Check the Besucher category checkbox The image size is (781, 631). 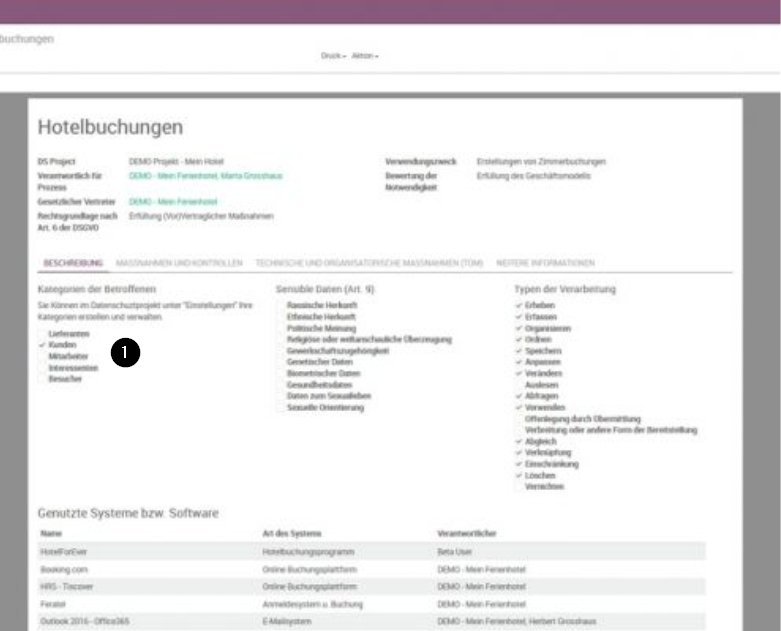42,380
